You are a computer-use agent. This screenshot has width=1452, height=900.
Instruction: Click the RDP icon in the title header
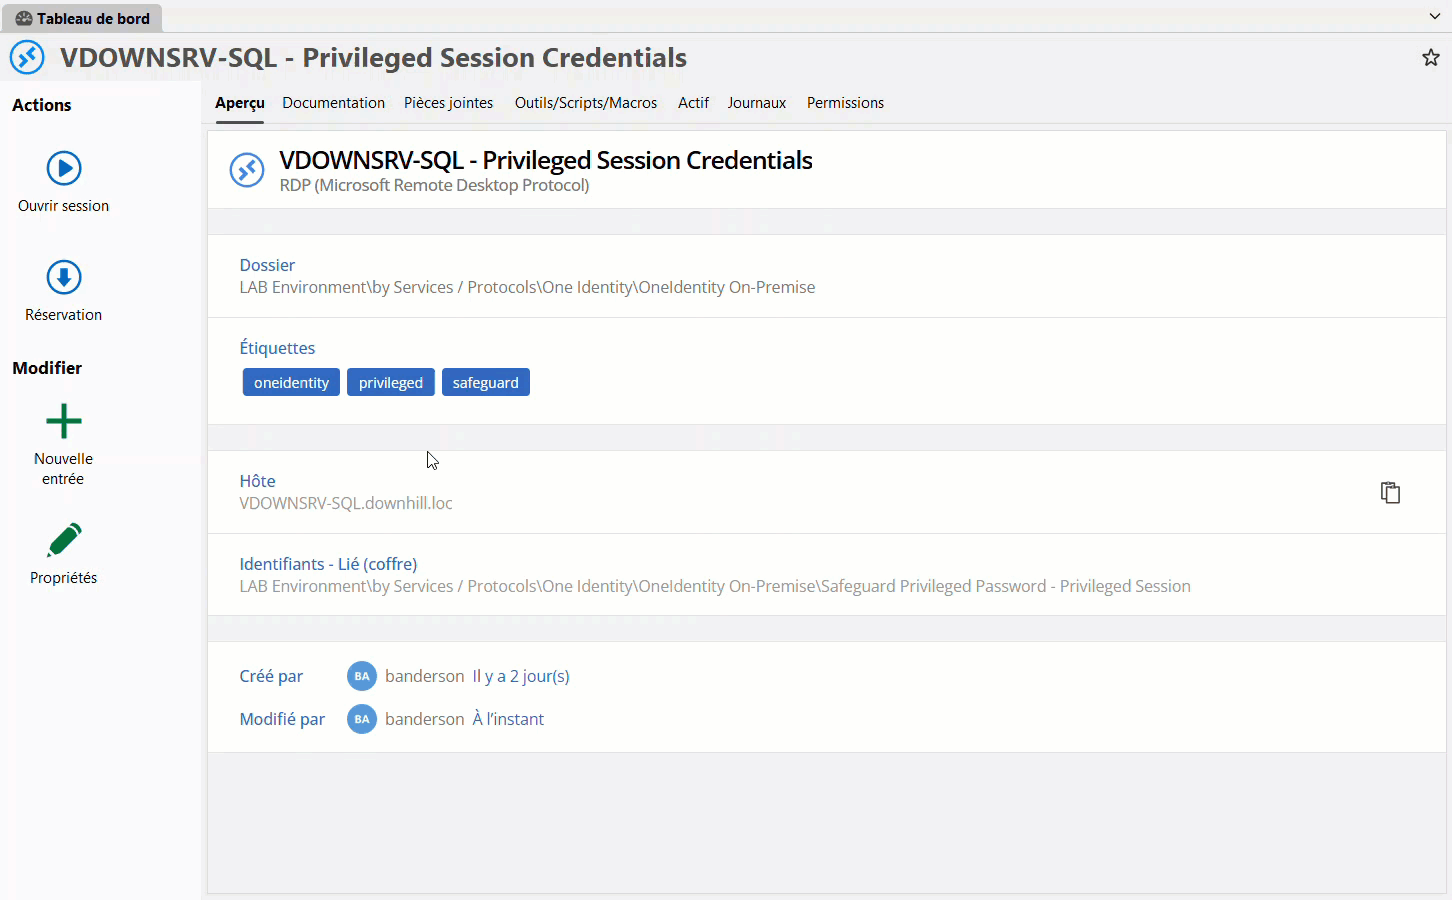(x=27, y=57)
